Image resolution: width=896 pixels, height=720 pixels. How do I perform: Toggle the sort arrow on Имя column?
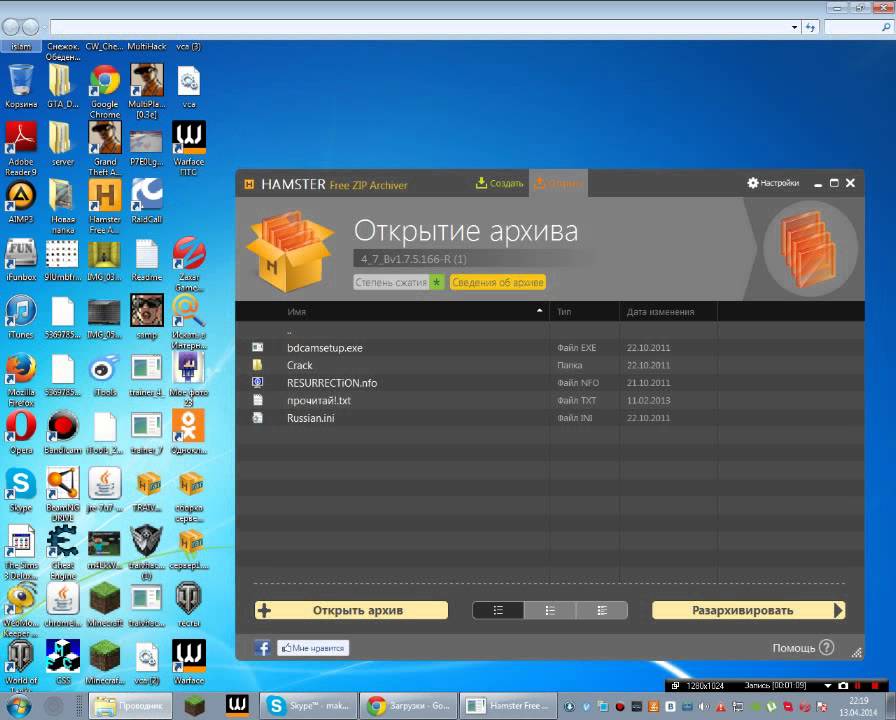tap(539, 311)
